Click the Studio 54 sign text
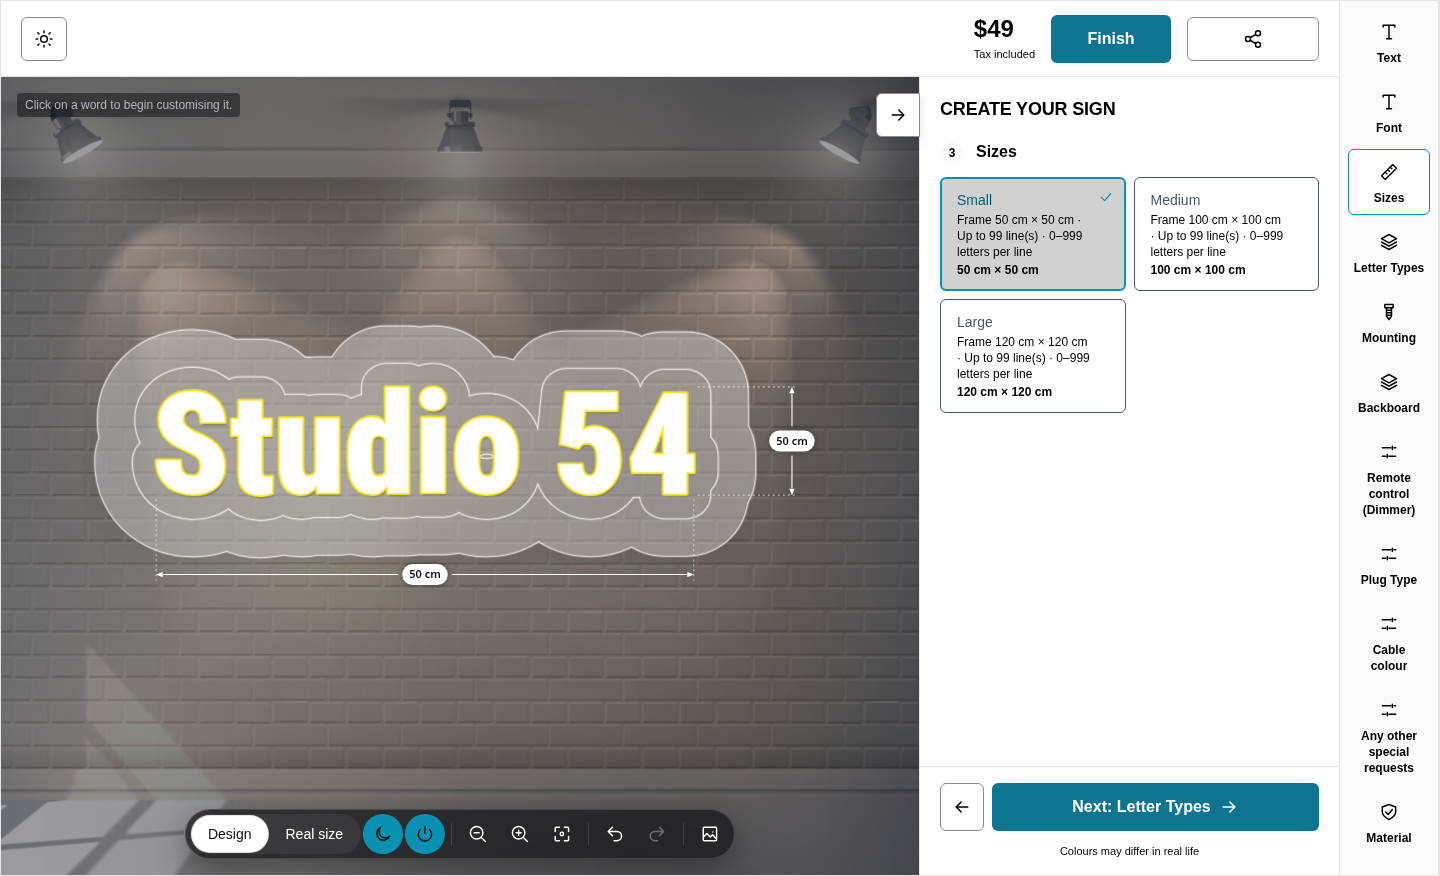 pos(425,443)
